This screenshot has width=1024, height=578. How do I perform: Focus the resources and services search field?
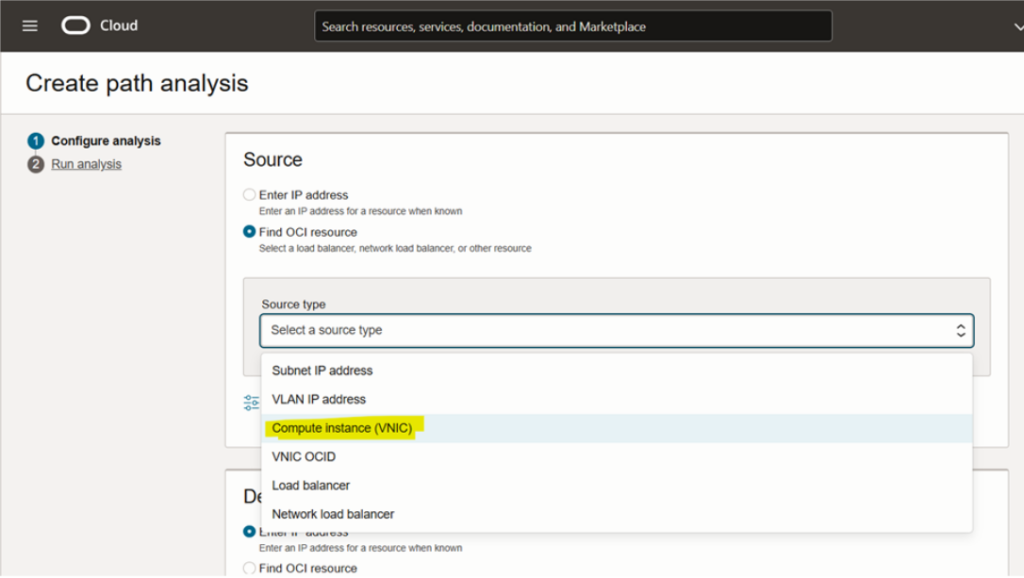pyautogui.click(x=573, y=27)
